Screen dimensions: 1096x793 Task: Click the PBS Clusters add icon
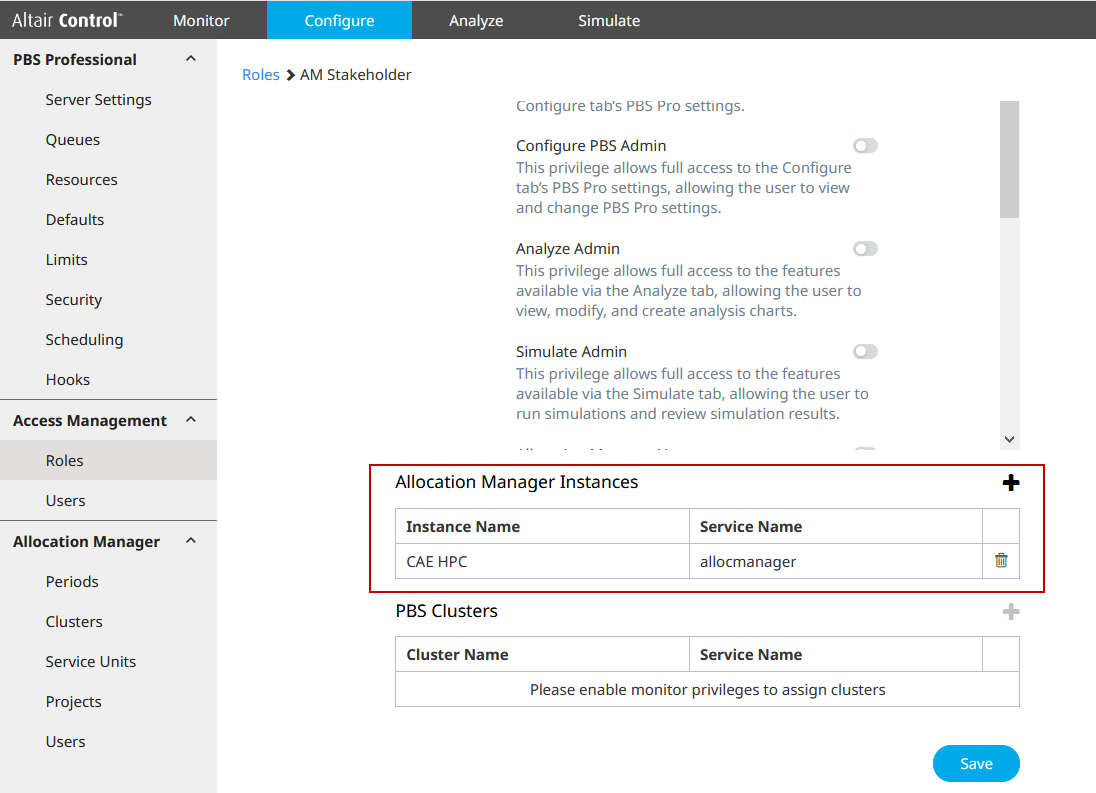coord(1011,612)
